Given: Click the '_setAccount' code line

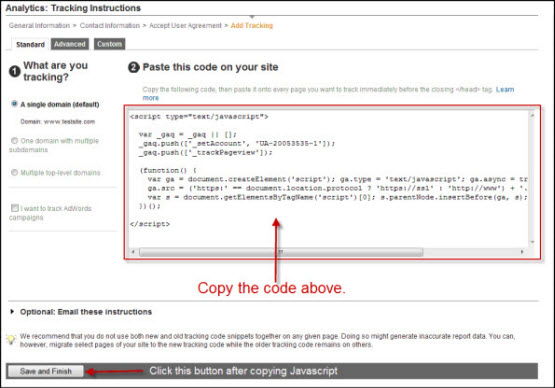Looking at the screenshot, I should coord(237,143).
